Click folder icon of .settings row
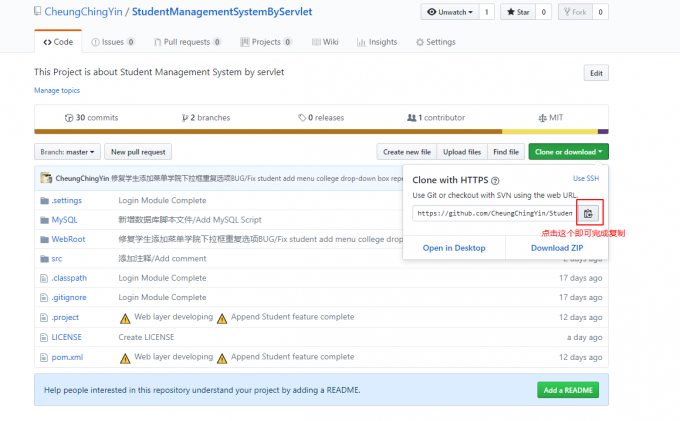 pos(44,200)
